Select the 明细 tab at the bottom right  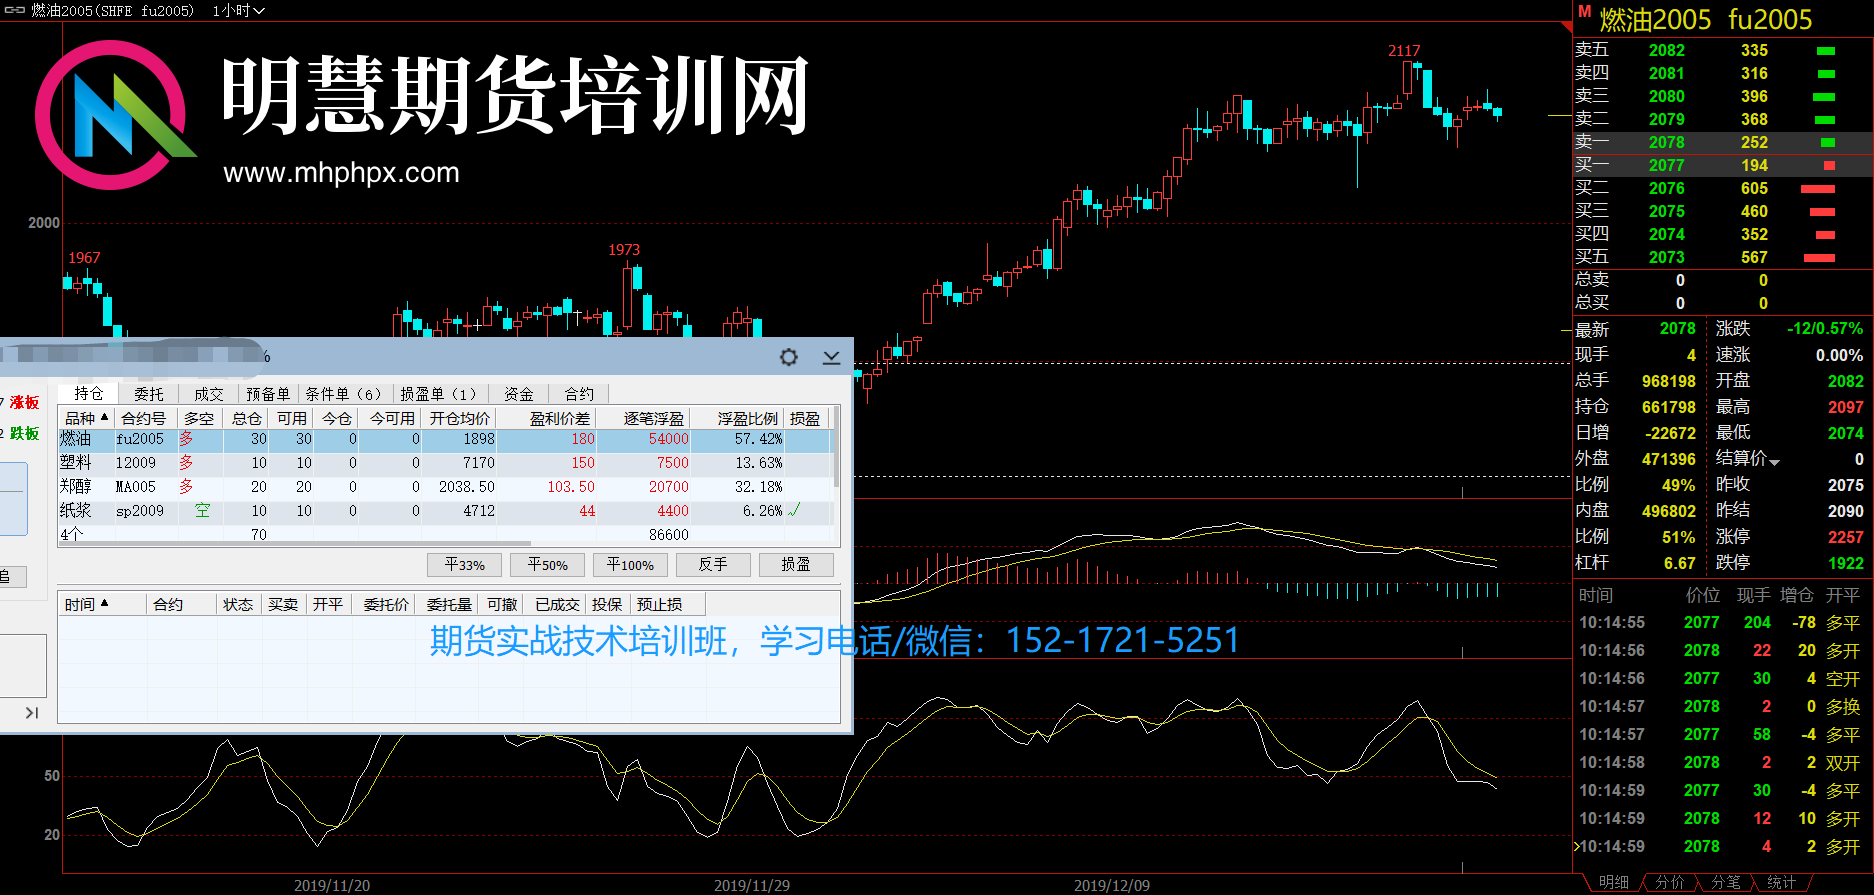[1614, 882]
